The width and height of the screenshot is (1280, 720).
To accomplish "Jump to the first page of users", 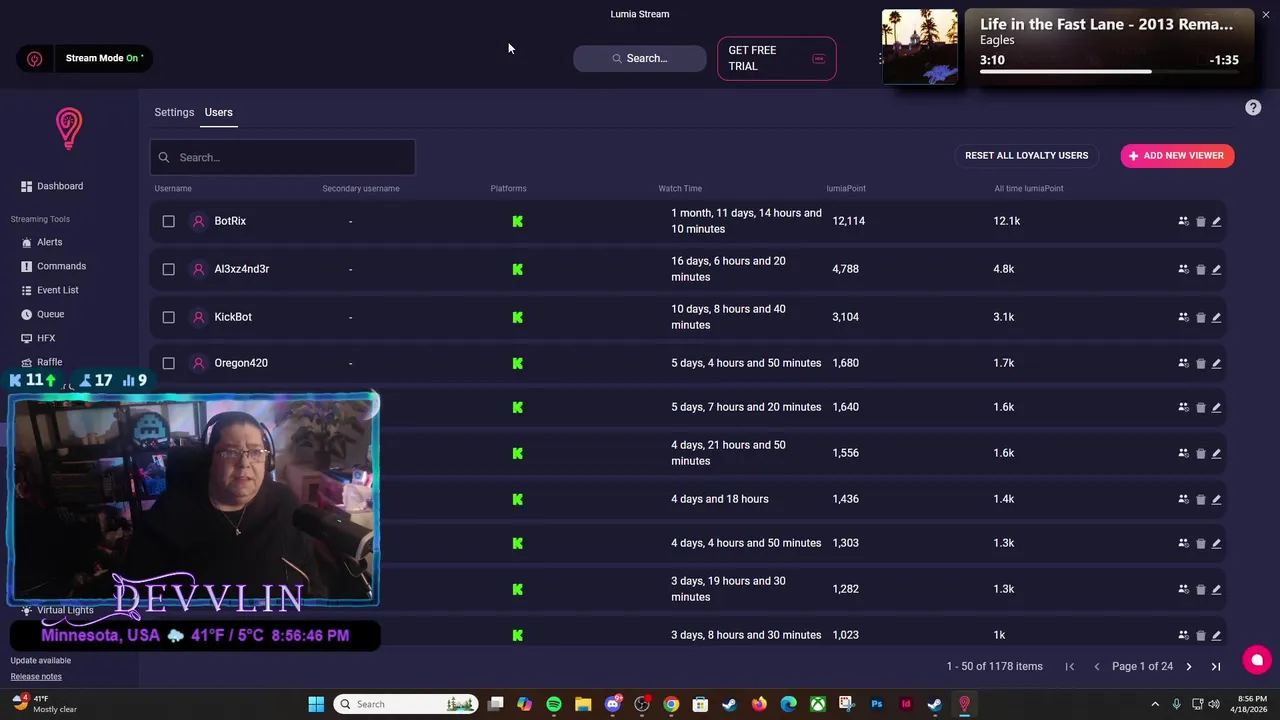I will [1069, 666].
